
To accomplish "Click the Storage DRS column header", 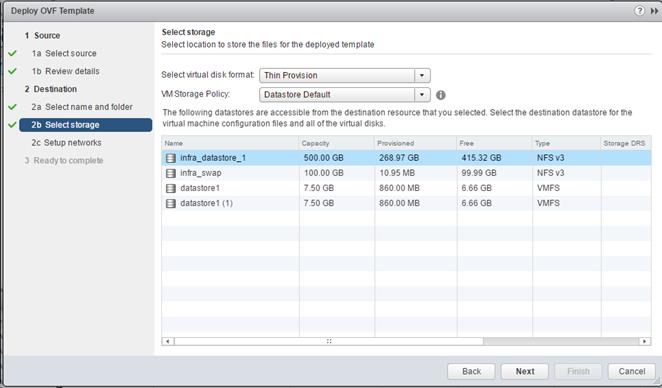I will coord(626,143).
